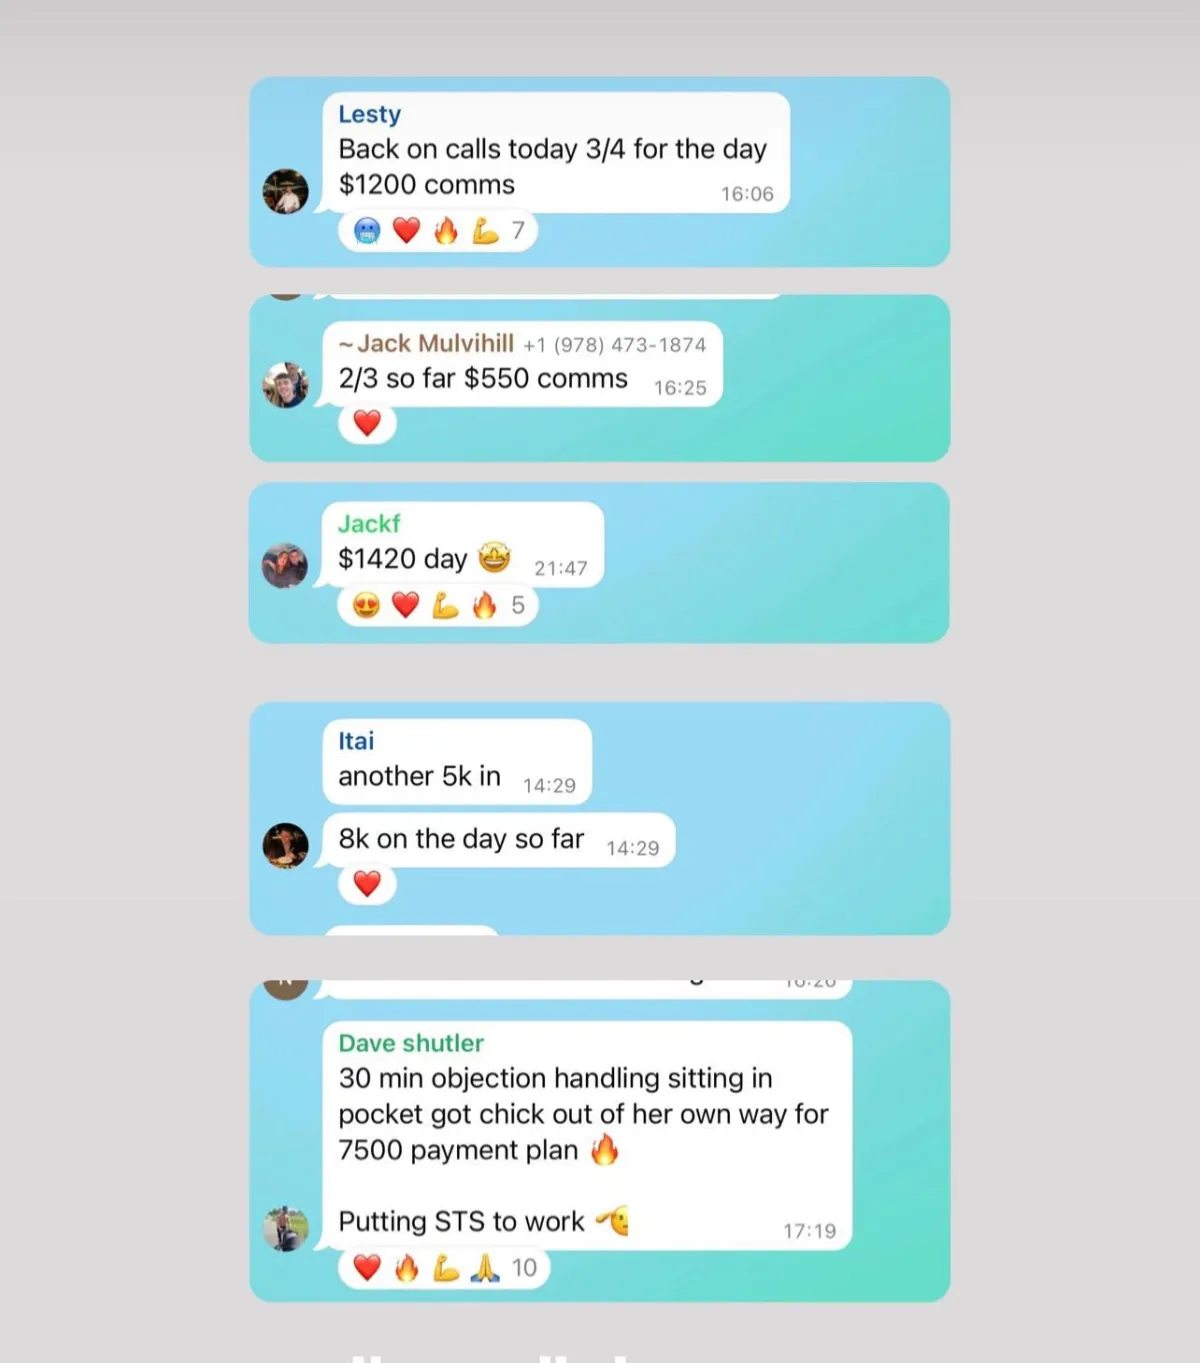Click heart-eyes reaction on Jackf's message
Screen dimensions: 1200x1363
(x=366, y=605)
